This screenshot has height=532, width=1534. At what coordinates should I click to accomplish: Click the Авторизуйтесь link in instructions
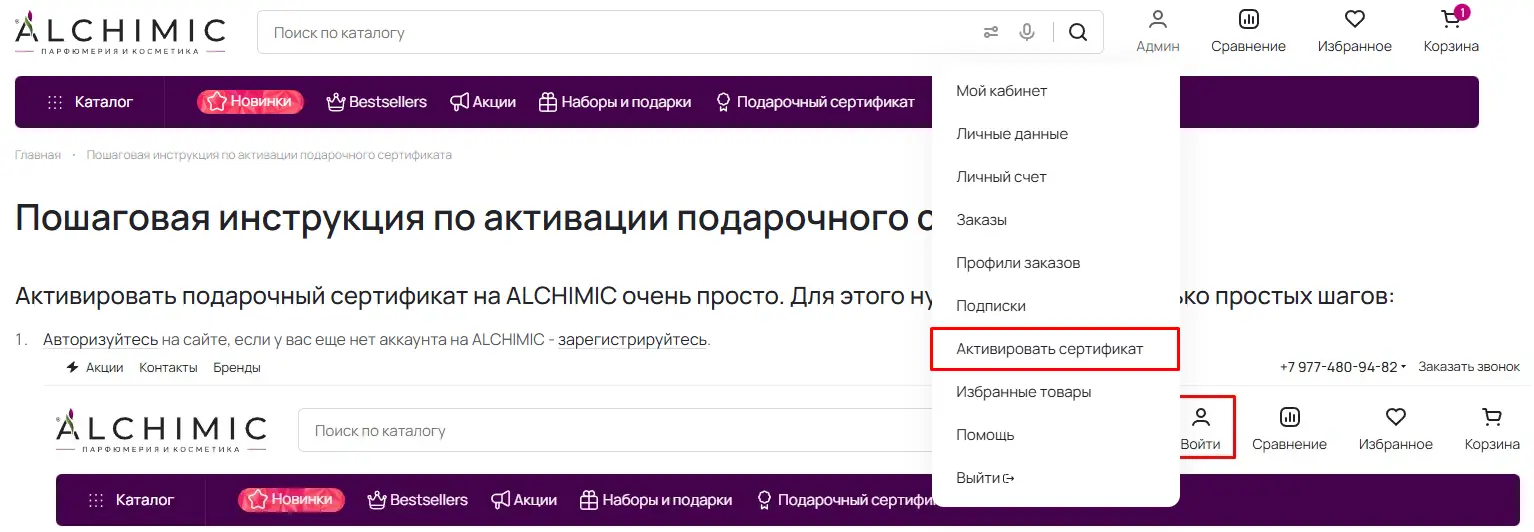tap(100, 340)
